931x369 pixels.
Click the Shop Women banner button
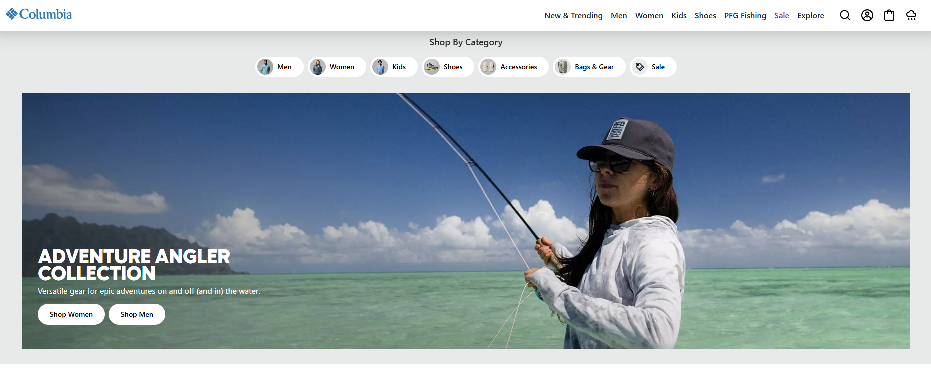[71, 314]
